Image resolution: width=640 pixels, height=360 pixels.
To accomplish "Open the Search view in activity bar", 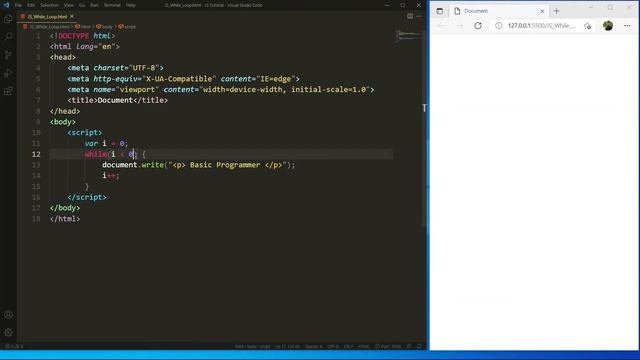I will [8, 37].
